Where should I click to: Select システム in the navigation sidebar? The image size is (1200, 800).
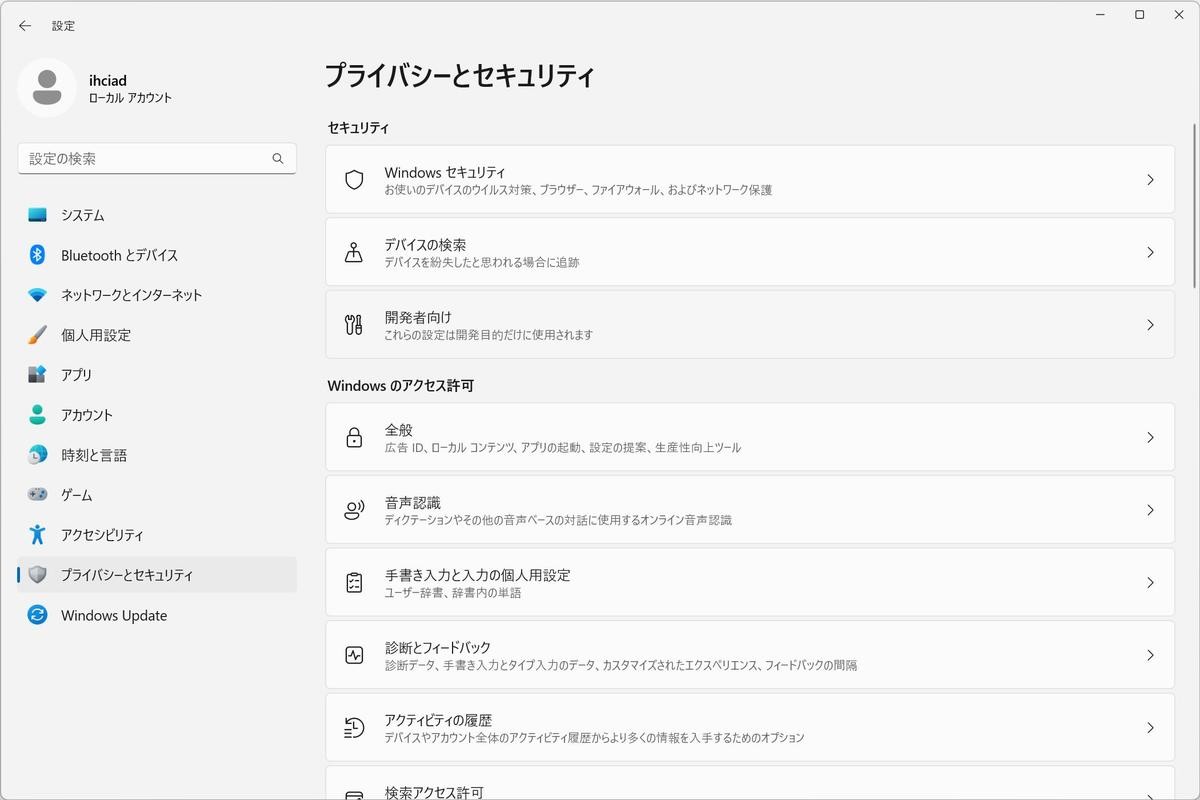click(x=157, y=215)
